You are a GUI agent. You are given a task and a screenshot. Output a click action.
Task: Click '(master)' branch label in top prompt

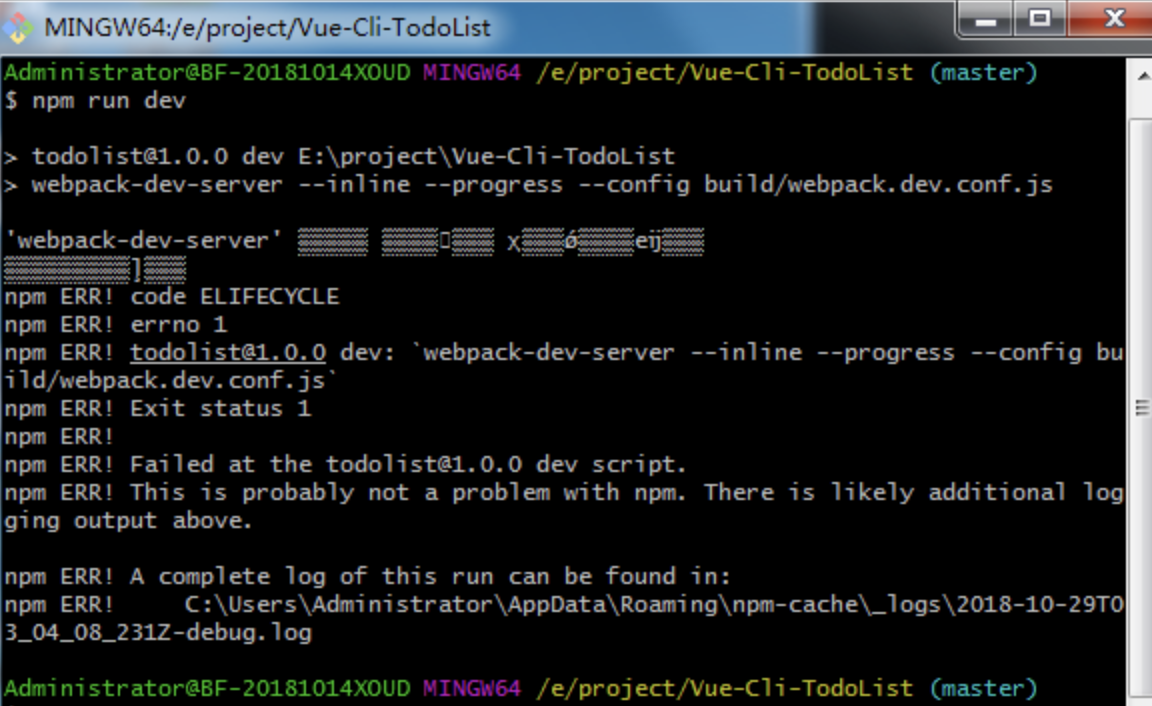point(983,73)
